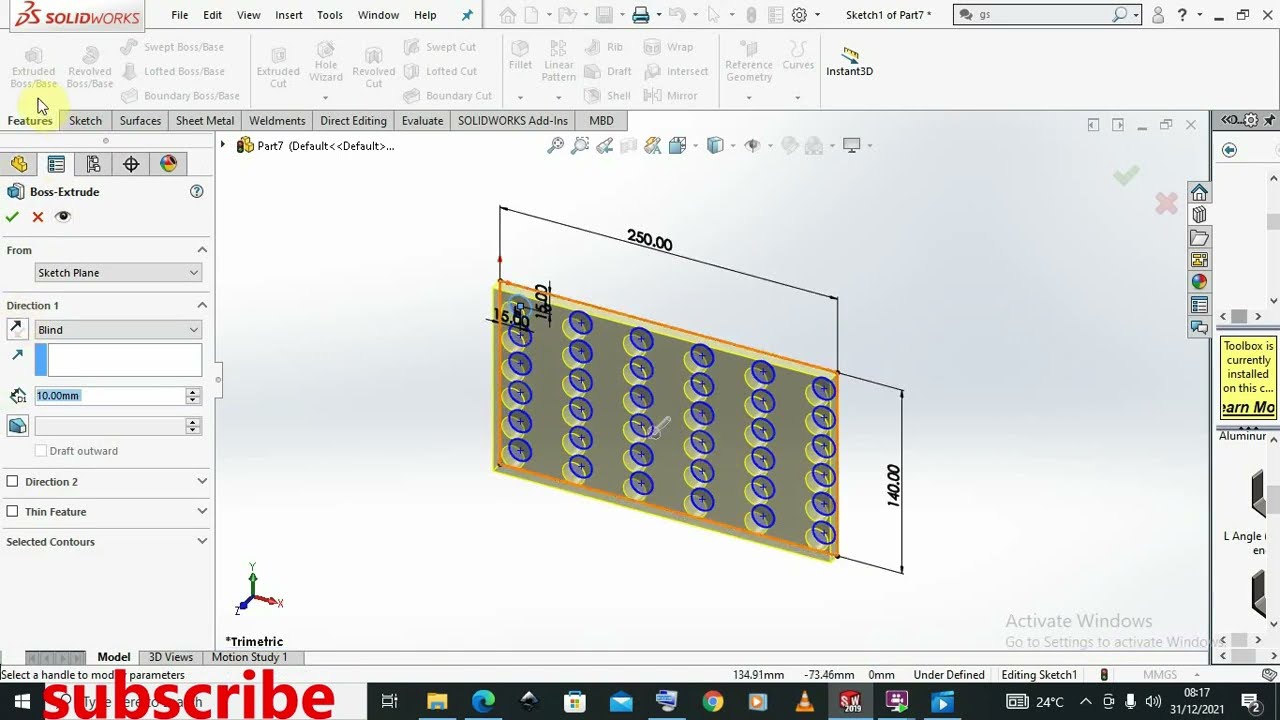This screenshot has height=720, width=1280.
Task: Expand Selected Contours section chevron
Action: click(202, 542)
